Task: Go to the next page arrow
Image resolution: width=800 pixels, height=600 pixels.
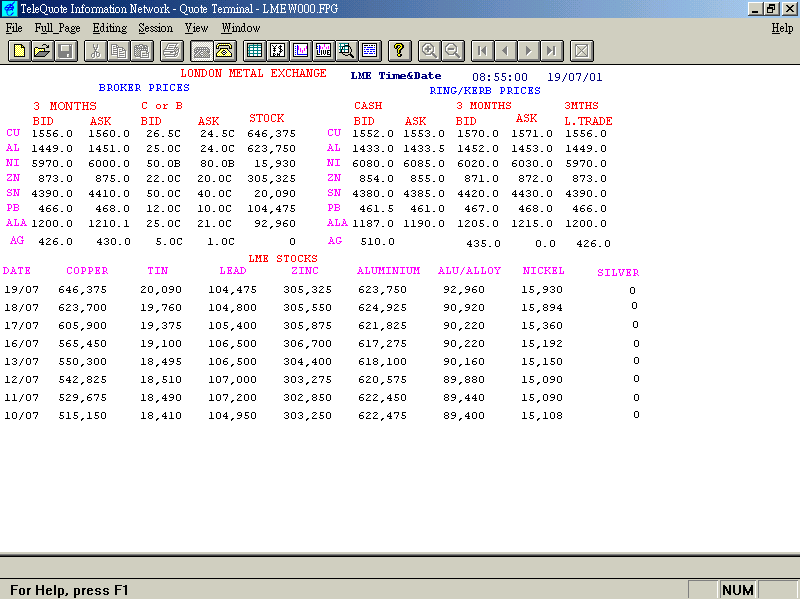Action: (x=529, y=51)
